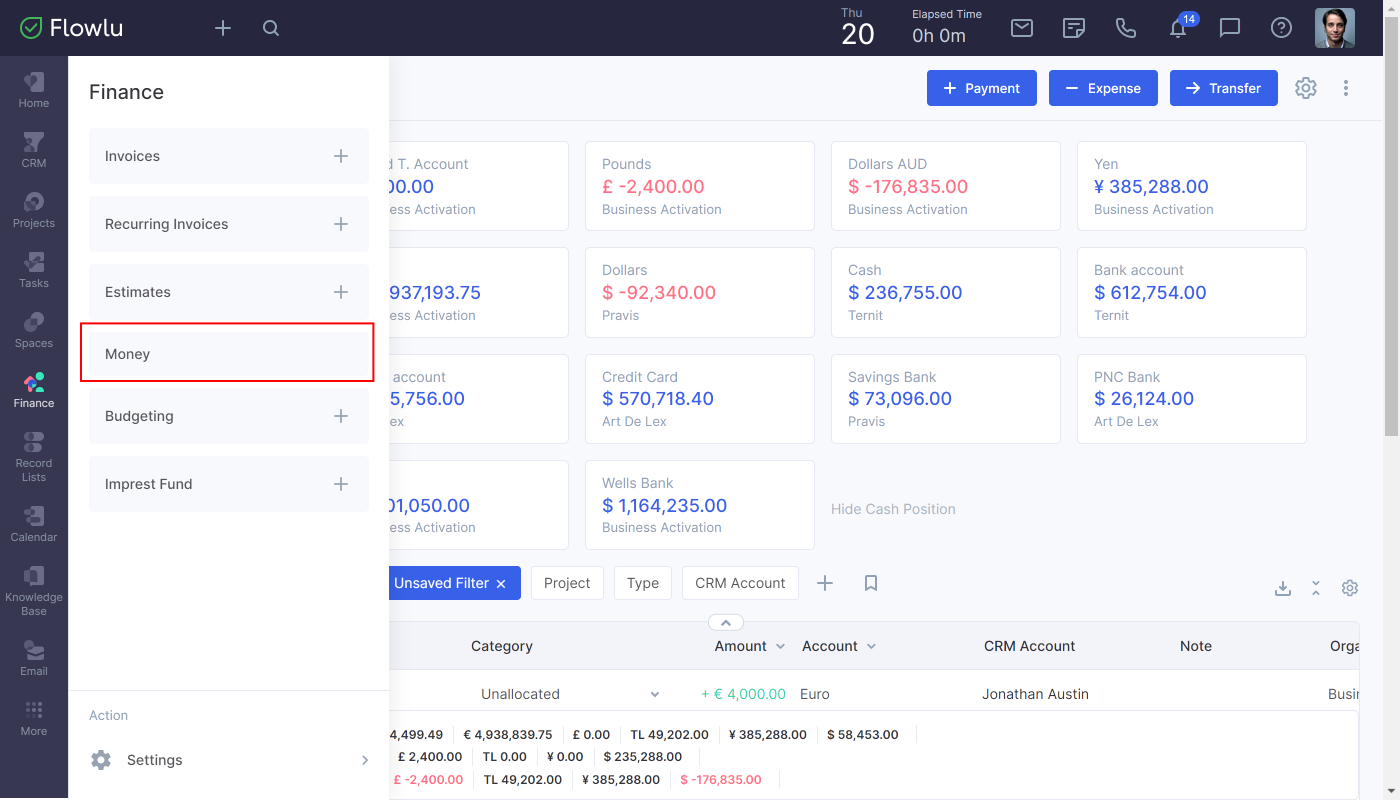Add a new recurring invoice plus
1400x800 pixels.
(x=341, y=224)
